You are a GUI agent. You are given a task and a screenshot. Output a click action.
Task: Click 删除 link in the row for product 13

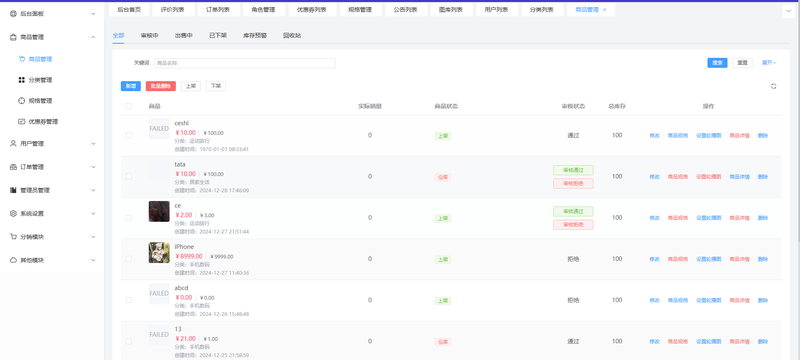click(x=763, y=342)
